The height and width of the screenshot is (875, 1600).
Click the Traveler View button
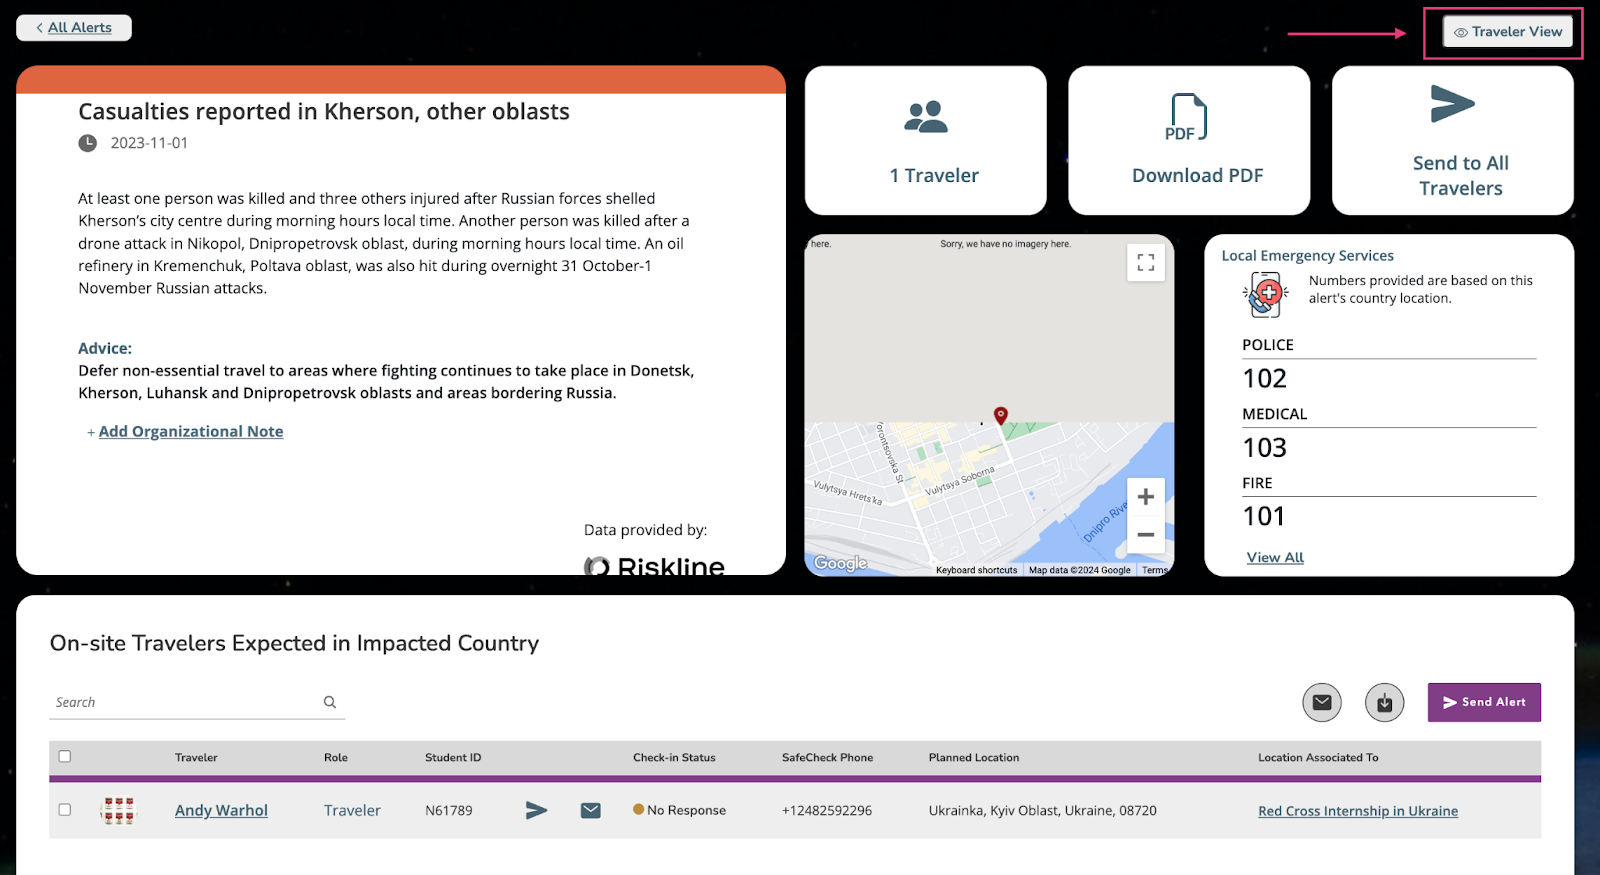(x=1507, y=32)
